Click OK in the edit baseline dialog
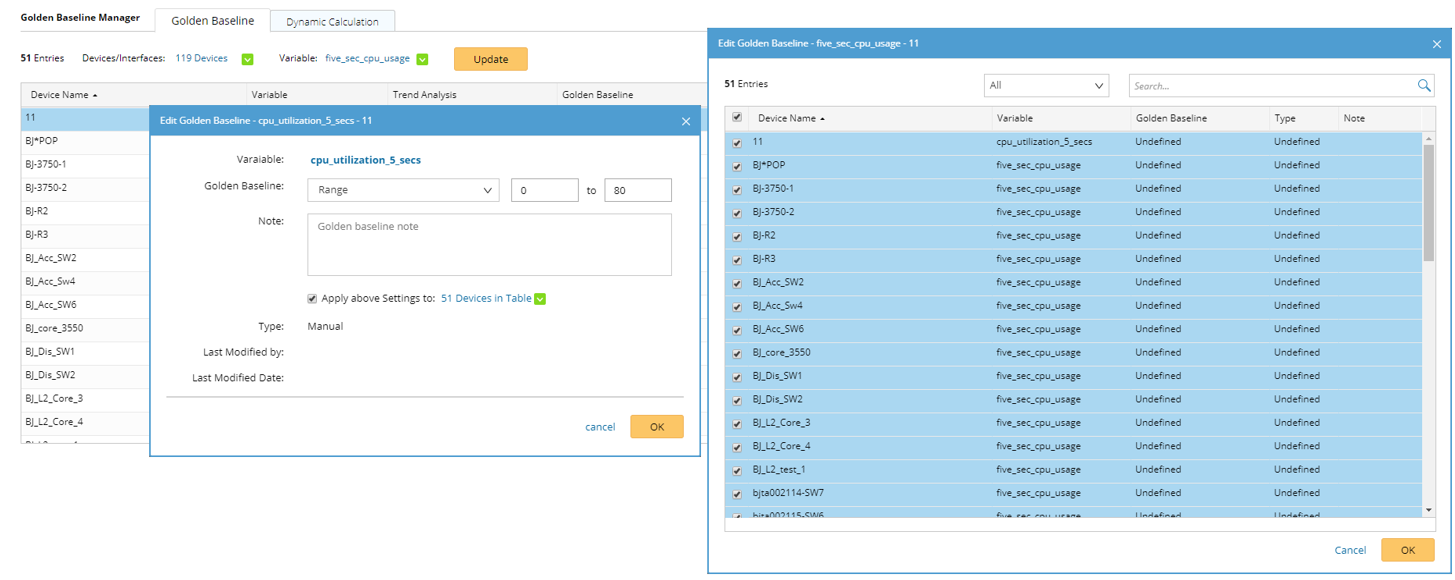 [657, 427]
